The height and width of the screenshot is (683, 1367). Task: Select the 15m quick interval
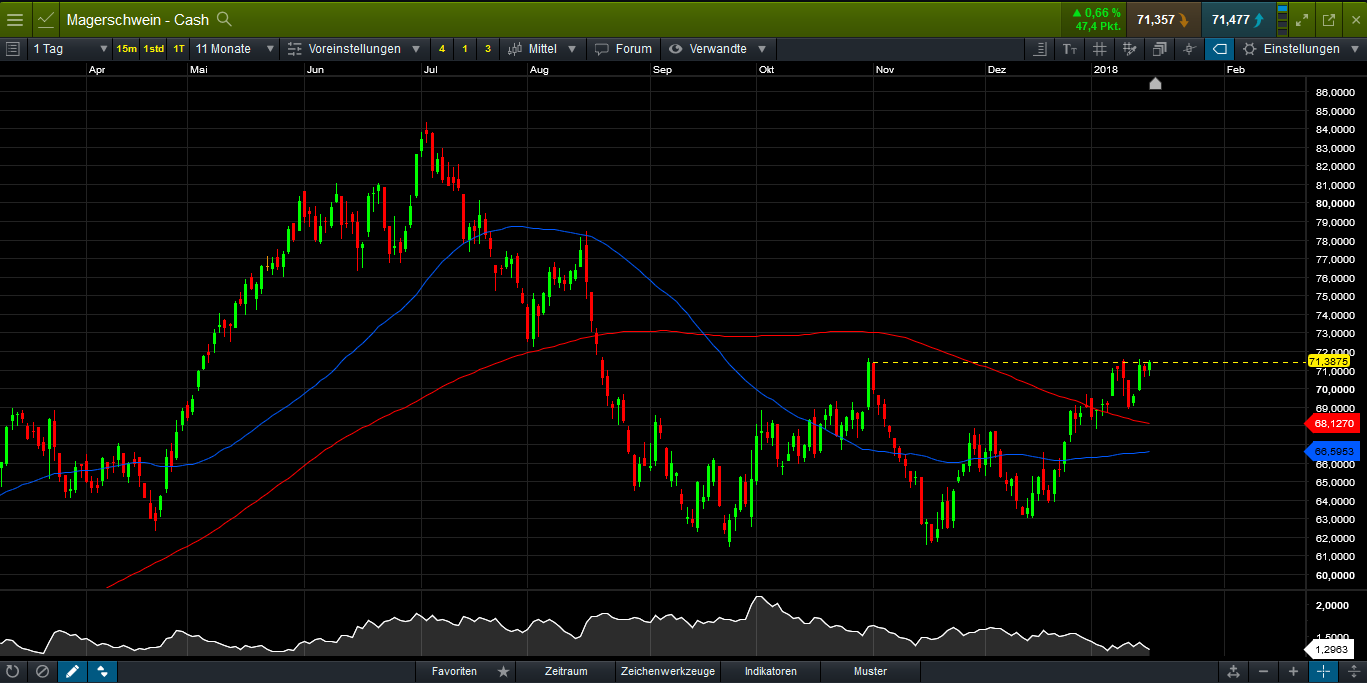(126, 49)
